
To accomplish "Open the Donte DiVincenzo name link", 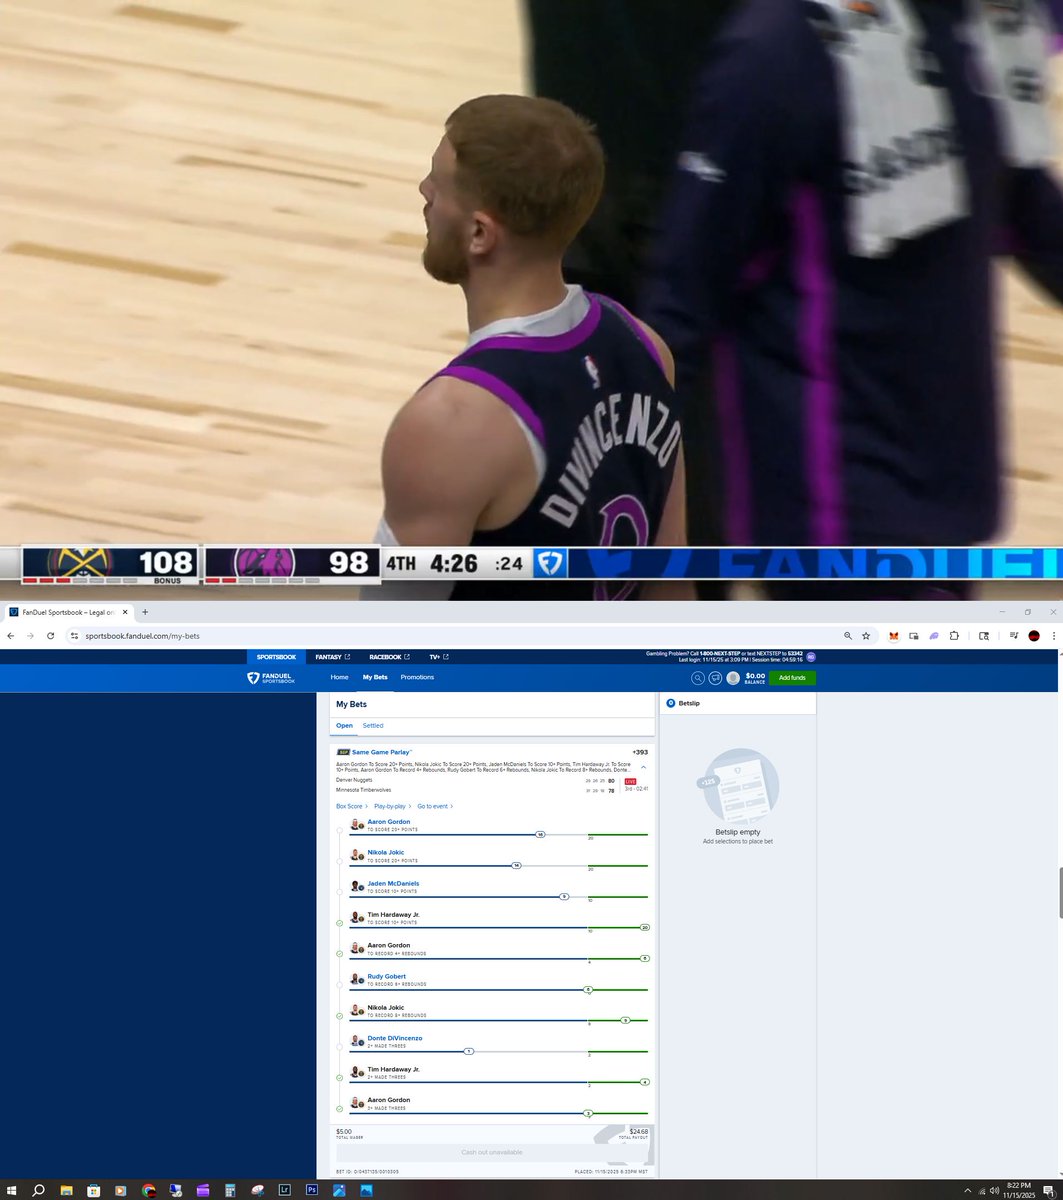I will [395, 1038].
